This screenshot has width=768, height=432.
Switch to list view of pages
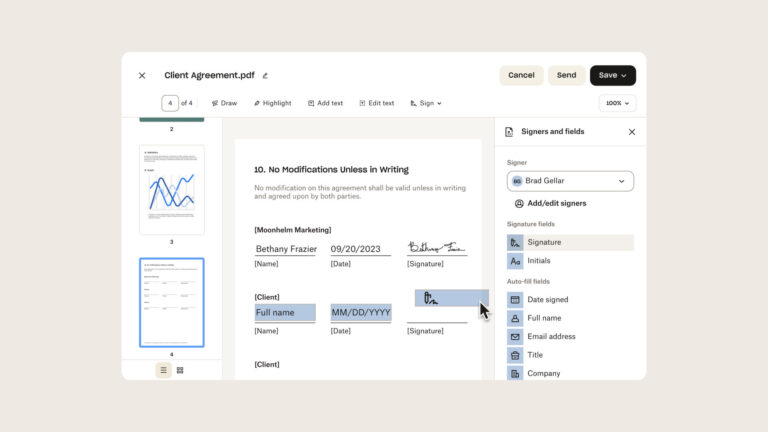163,370
